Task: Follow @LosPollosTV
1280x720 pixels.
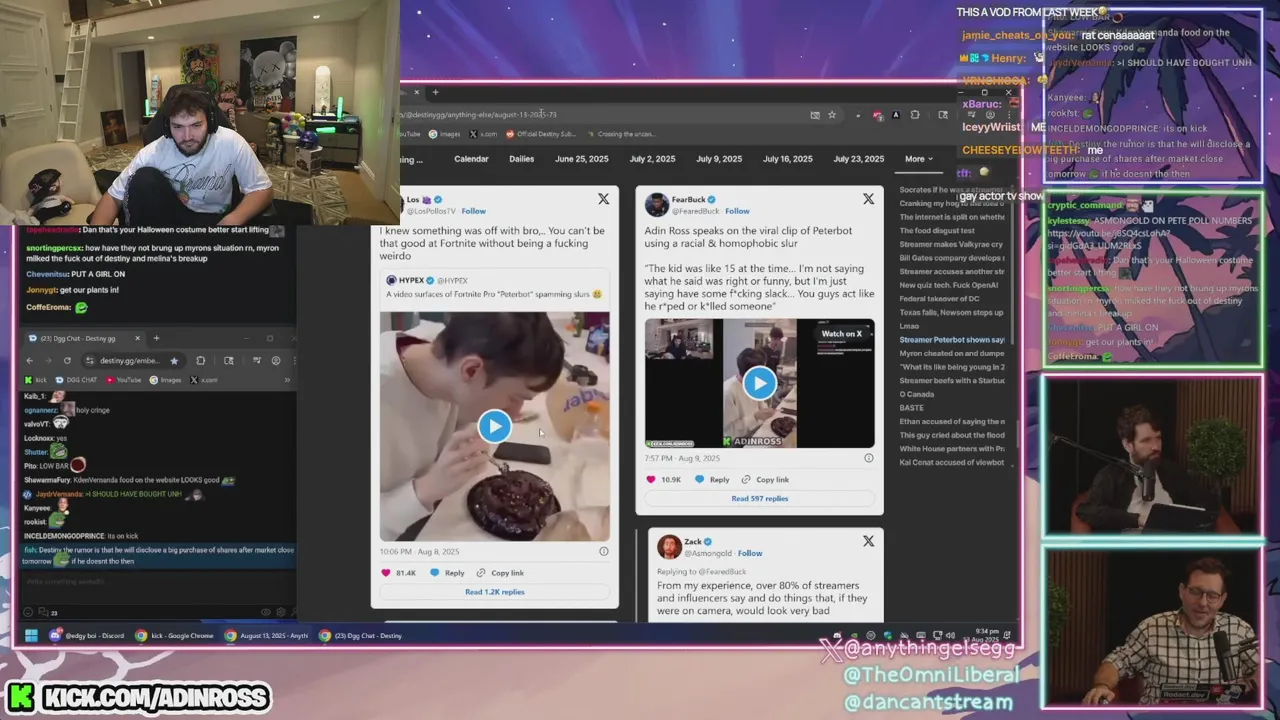Action: pos(474,211)
